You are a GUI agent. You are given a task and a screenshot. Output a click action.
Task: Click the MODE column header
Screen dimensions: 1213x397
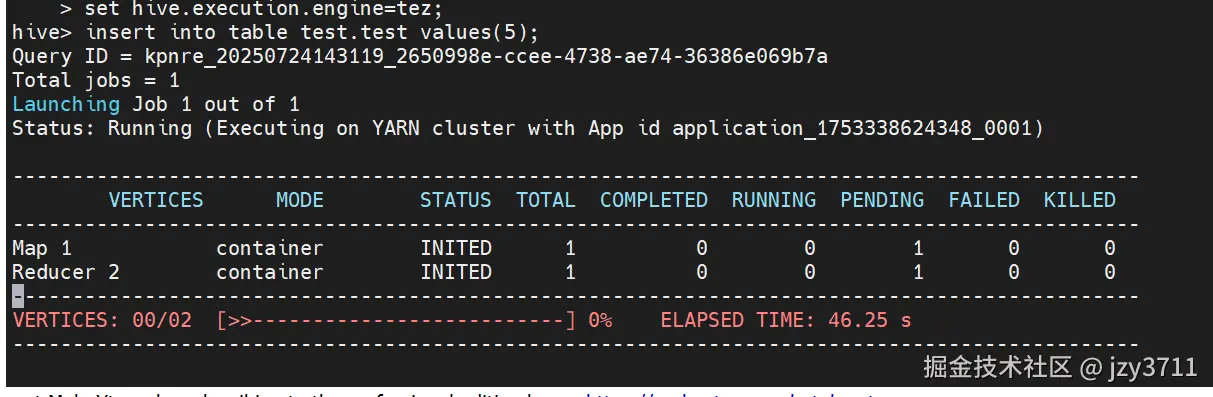(300, 200)
